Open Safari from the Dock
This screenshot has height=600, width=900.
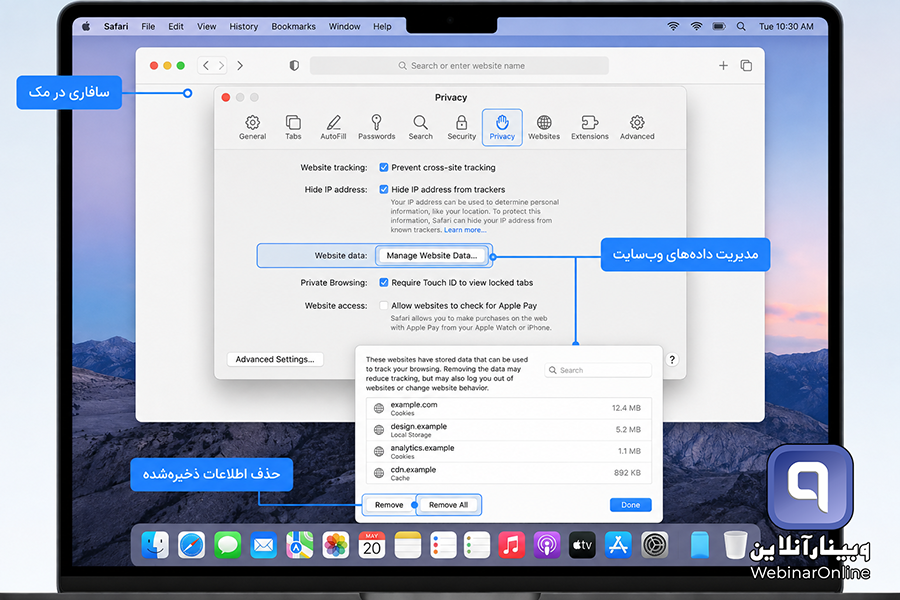click(191, 545)
